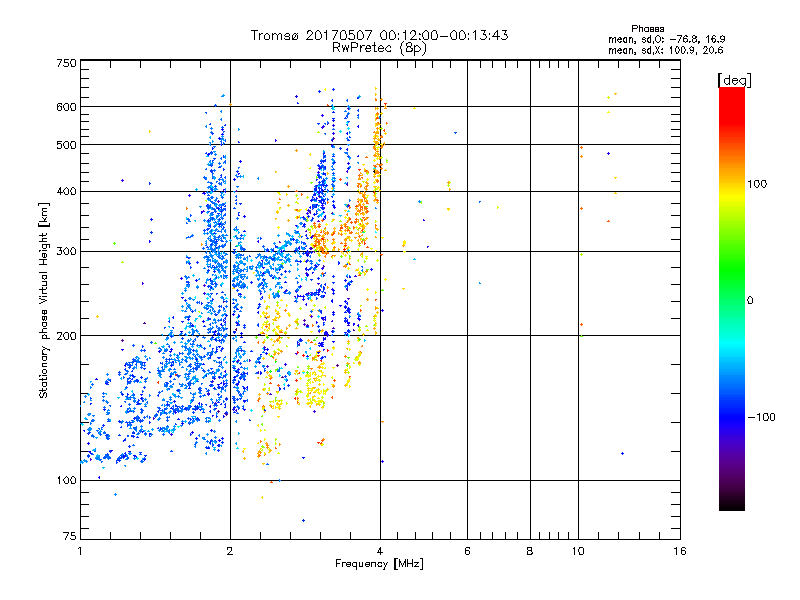The width and height of the screenshot is (800, 600).
Task: Click the y-axis tick label "750"
Action: 66,63
